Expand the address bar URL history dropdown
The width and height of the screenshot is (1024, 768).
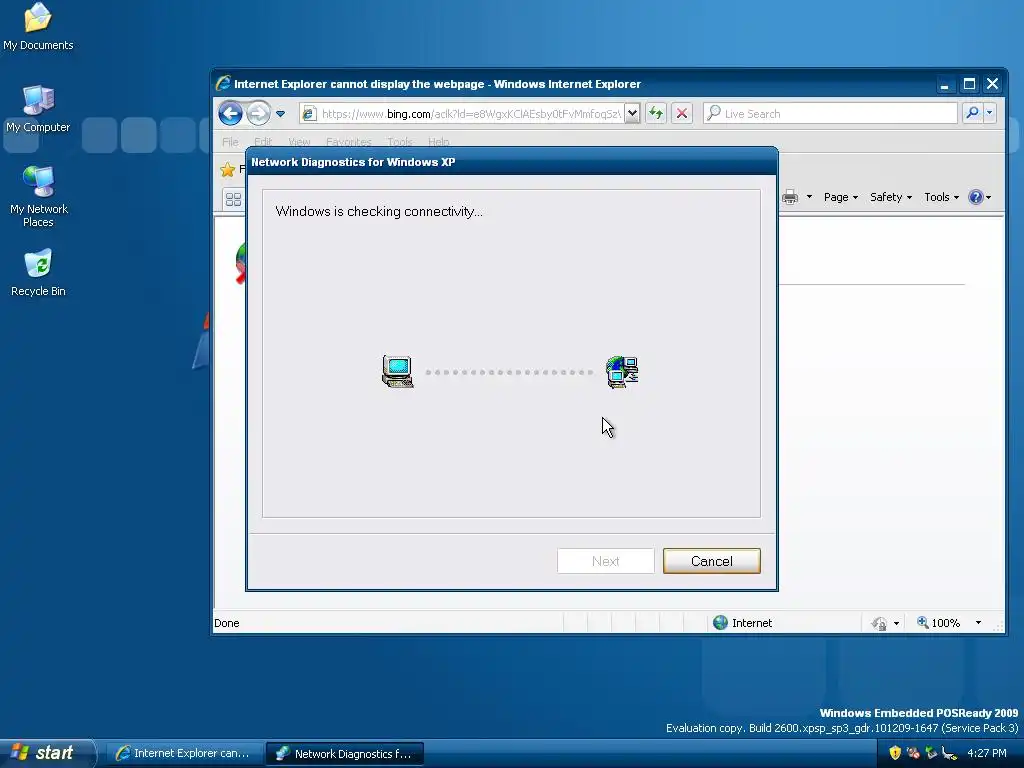pos(632,114)
